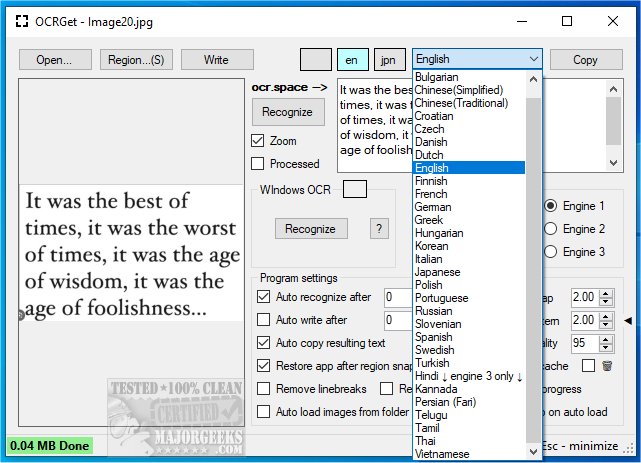This screenshot has width=641, height=463.
Task: Enable Auto load images from folder
Action: (264, 411)
